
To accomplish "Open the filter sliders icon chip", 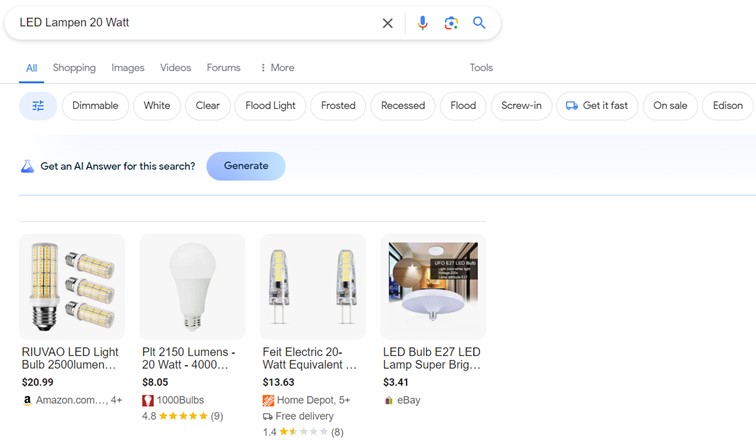I will tap(38, 106).
